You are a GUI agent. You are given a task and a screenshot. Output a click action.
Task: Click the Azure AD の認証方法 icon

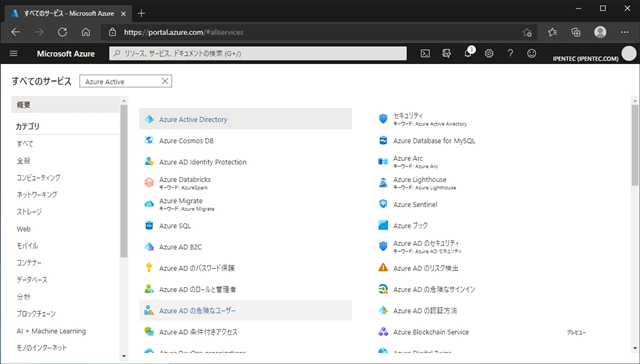(x=383, y=310)
